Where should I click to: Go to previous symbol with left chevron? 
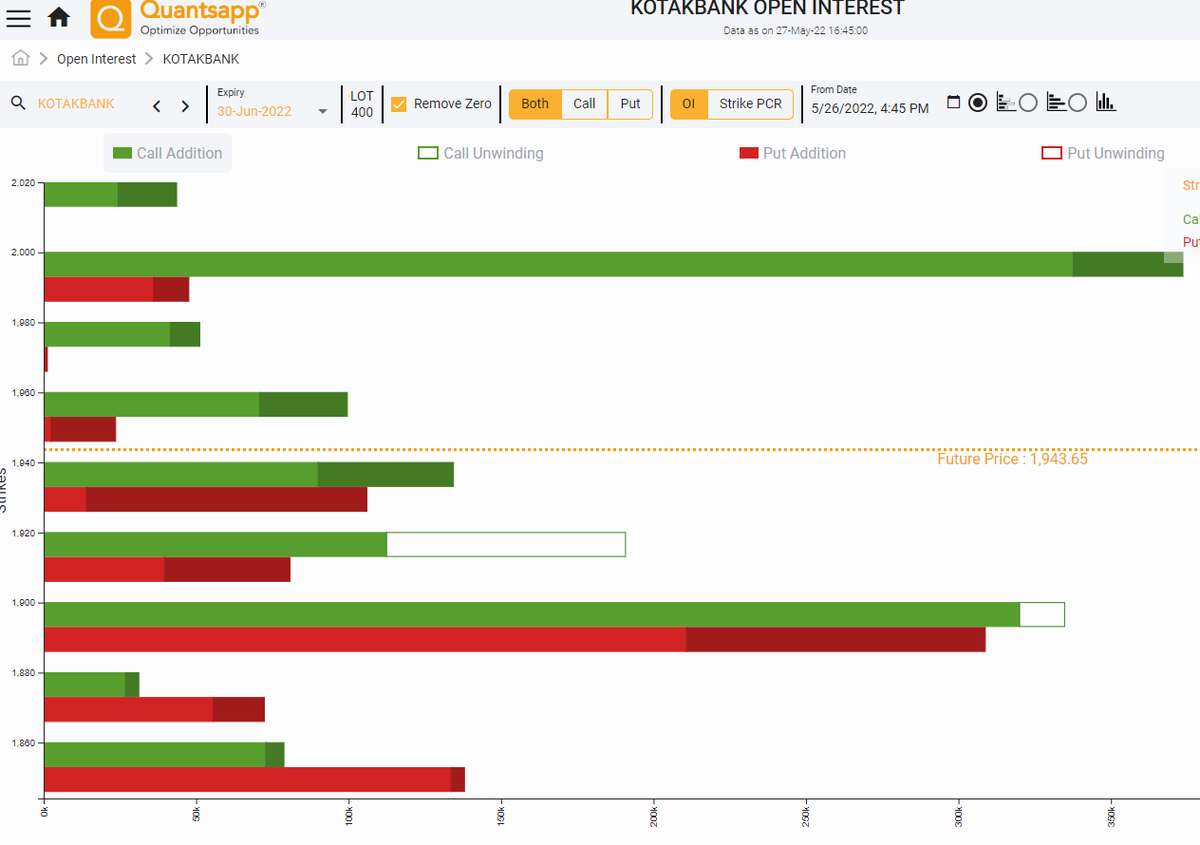[156, 106]
